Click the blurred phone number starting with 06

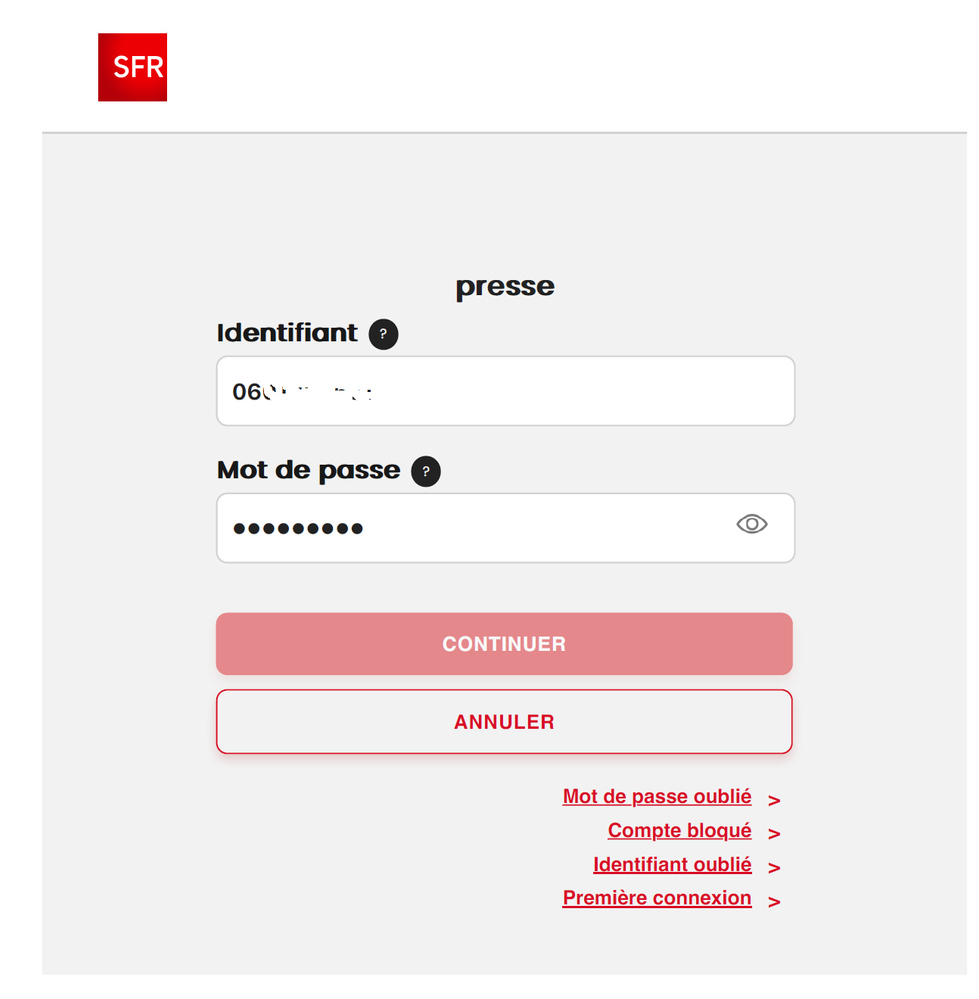click(302, 392)
